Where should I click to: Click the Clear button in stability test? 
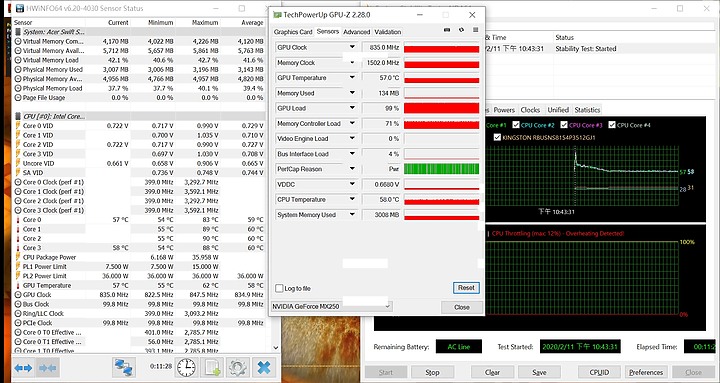tap(492, 372)
